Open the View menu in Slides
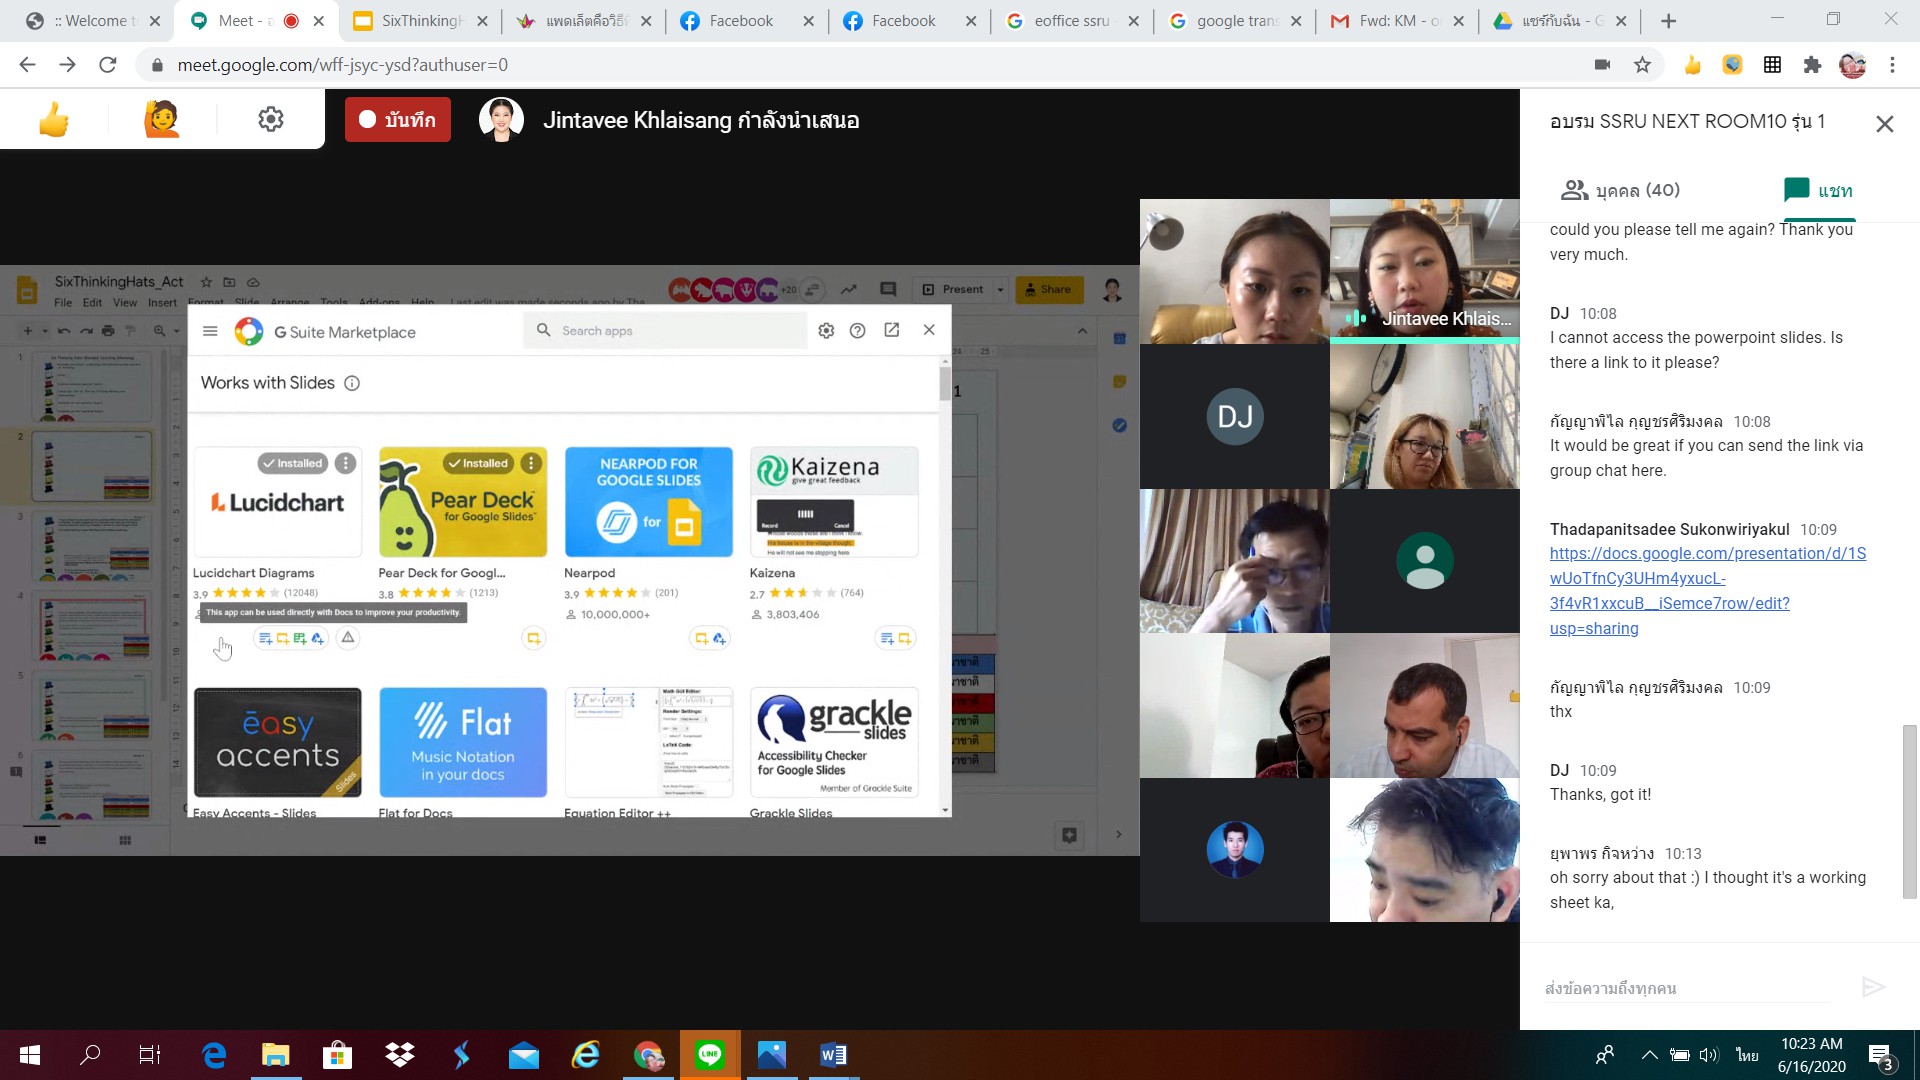Image resolution: width=1920 pixels, height=1080 pixels. 125,302
